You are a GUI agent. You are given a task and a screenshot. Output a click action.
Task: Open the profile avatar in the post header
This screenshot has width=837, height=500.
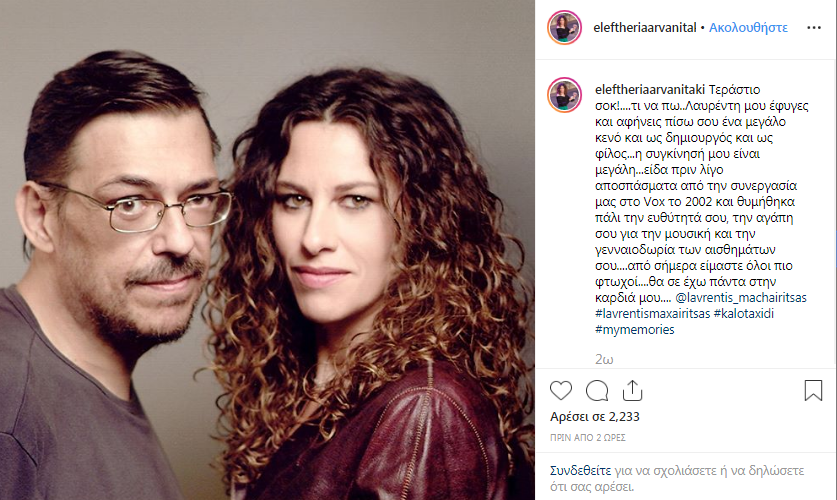564,27
